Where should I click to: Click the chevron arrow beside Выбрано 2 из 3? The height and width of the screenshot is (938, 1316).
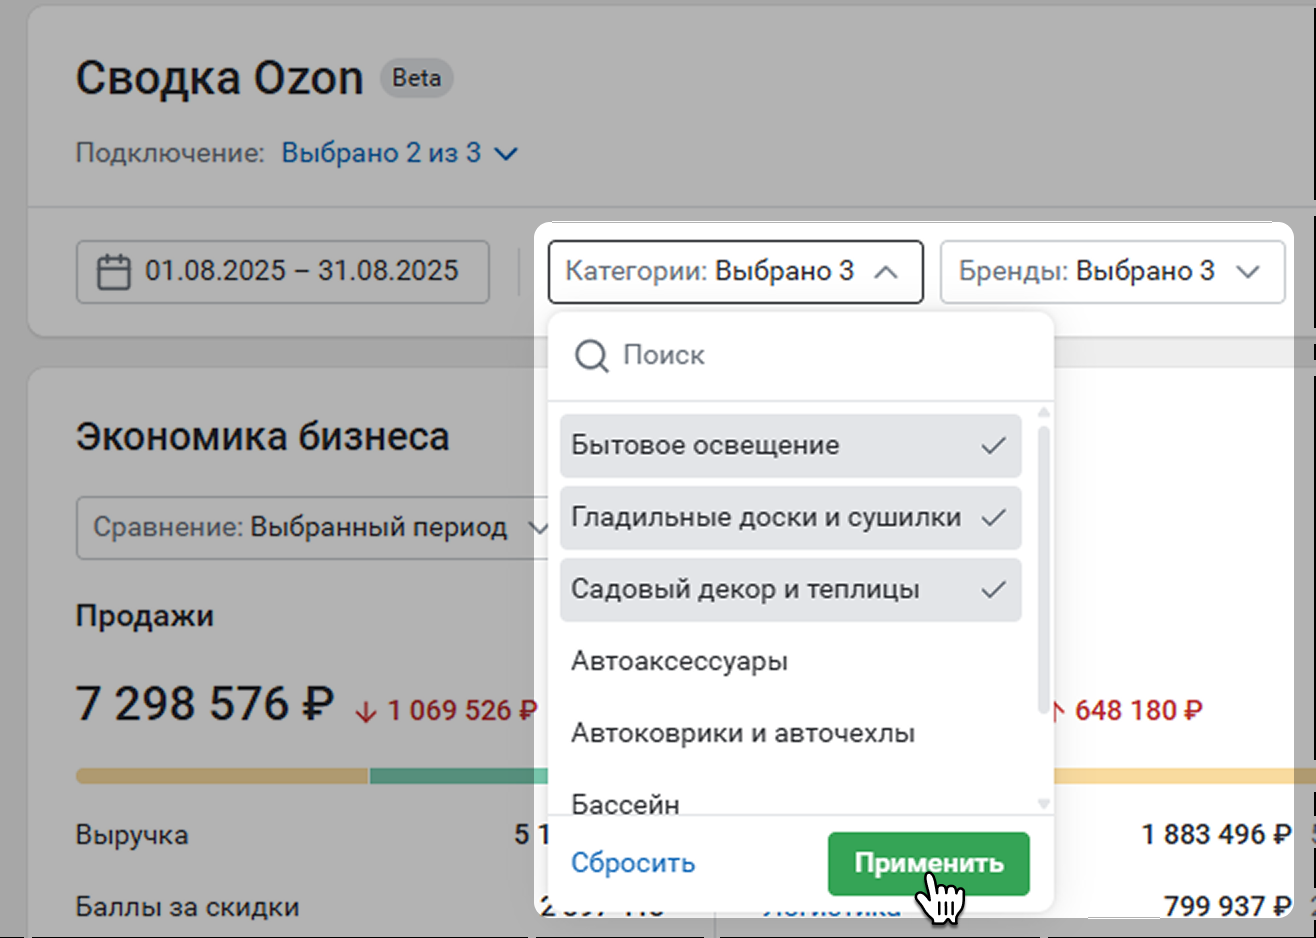(507, 154)
